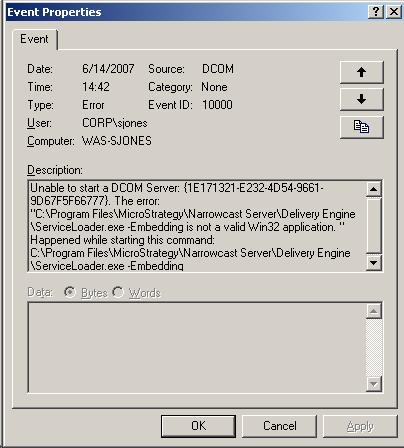The image size is (404, 448).
Task: Copy event details to clipboard icon
Action: tap(362, 127)
